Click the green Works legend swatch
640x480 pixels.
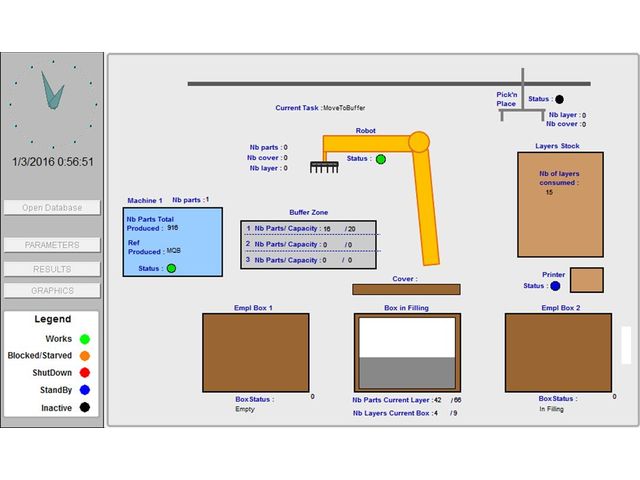pos(85,339)
